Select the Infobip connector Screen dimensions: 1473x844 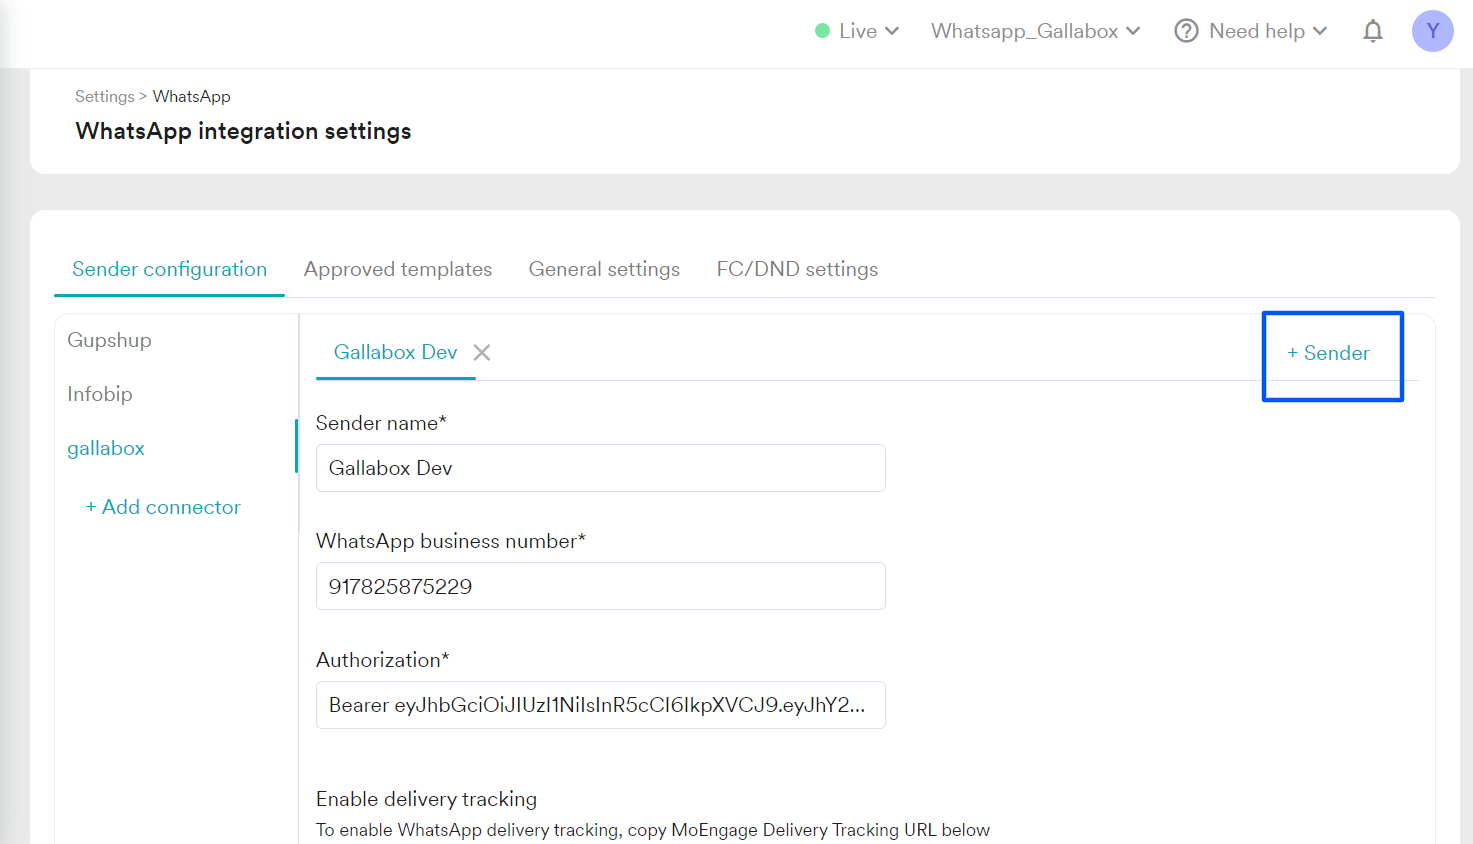tap(100, 394)
